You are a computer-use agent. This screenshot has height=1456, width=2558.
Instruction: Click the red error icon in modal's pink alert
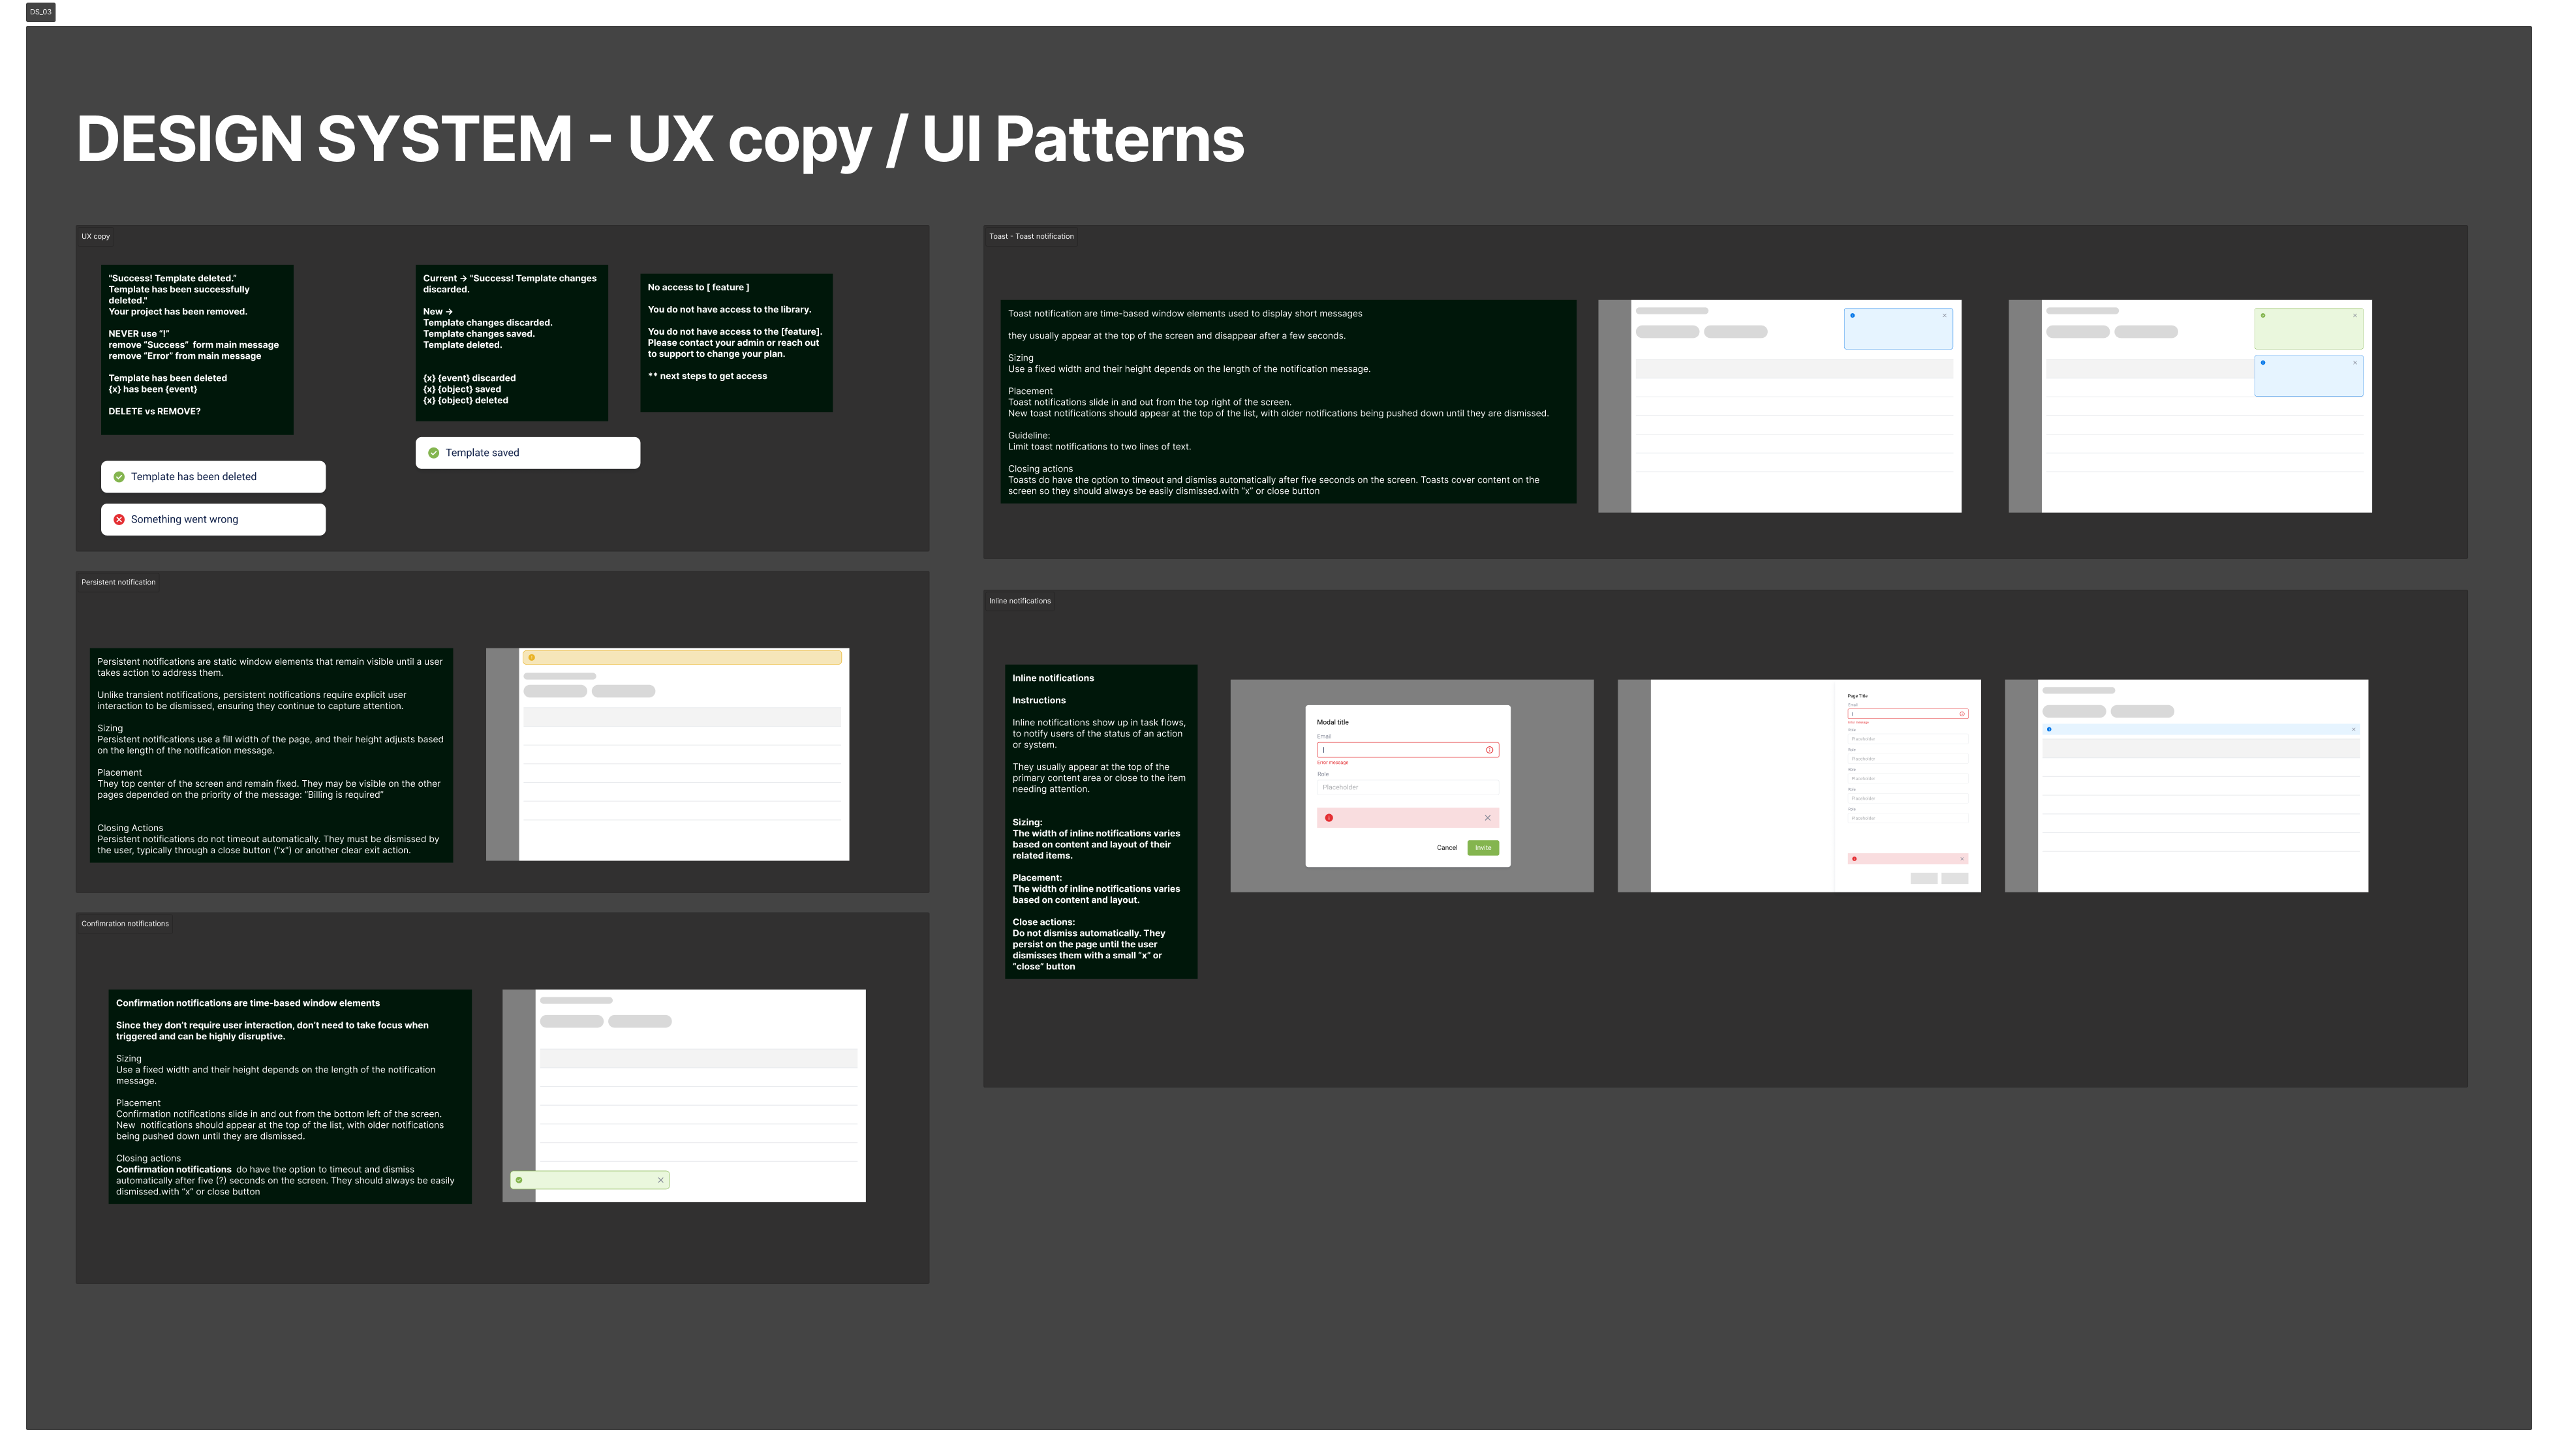[1329, 819]
